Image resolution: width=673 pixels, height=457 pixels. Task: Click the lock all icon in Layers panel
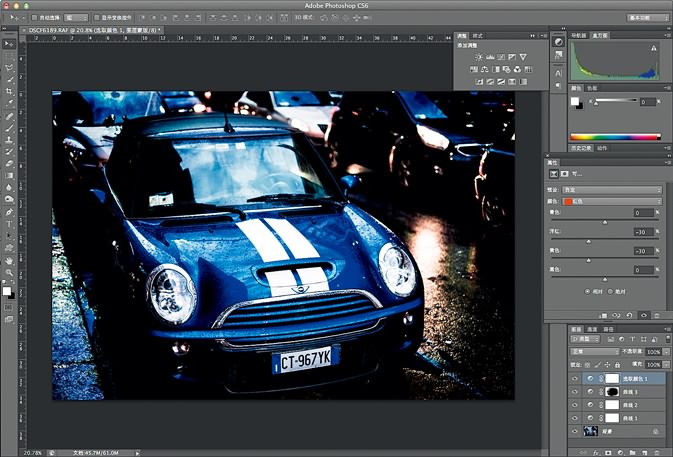coord(617,365)
